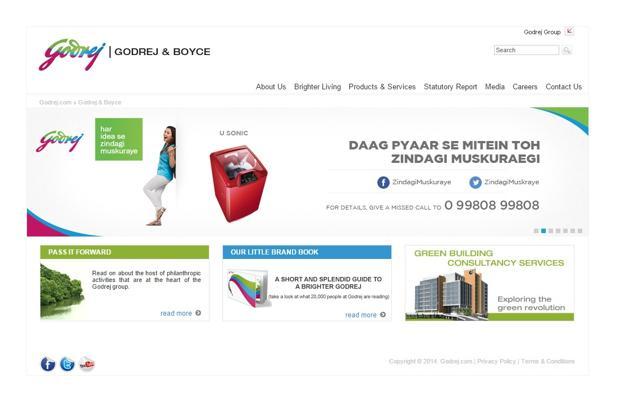Open the Media menu
This screenshot has width=621, height=414.
coord(495,87)
